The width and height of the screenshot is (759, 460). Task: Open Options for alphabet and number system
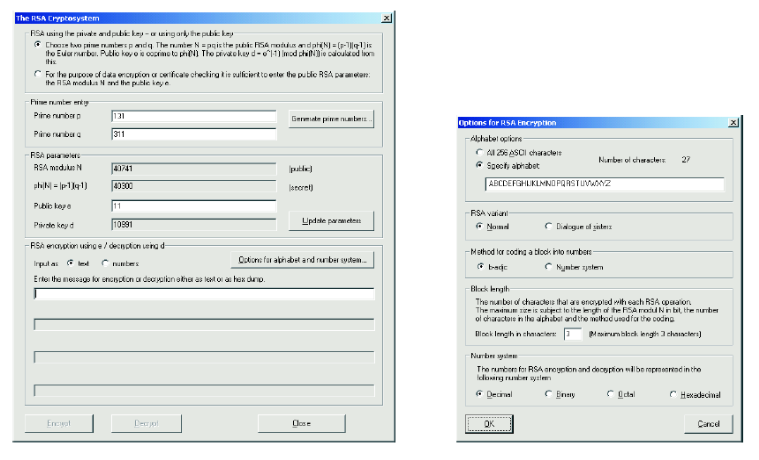[x=301, y=261]
